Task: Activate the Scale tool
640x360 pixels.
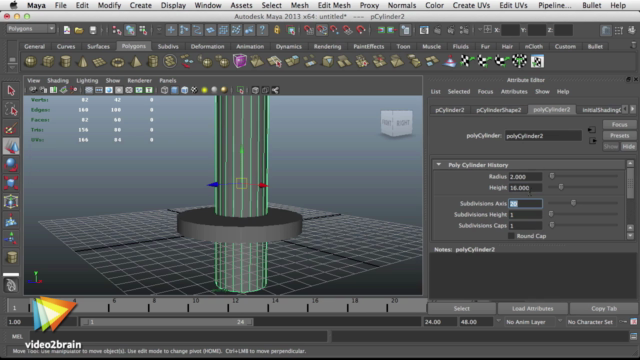Action: pyautogui.click(x=11, y=183)
